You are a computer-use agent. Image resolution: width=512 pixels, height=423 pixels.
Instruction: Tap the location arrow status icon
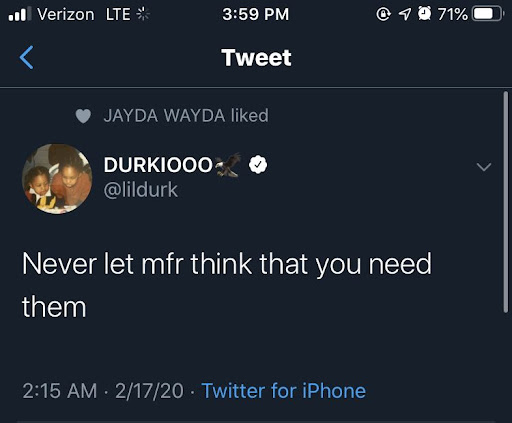pos(405,14)
